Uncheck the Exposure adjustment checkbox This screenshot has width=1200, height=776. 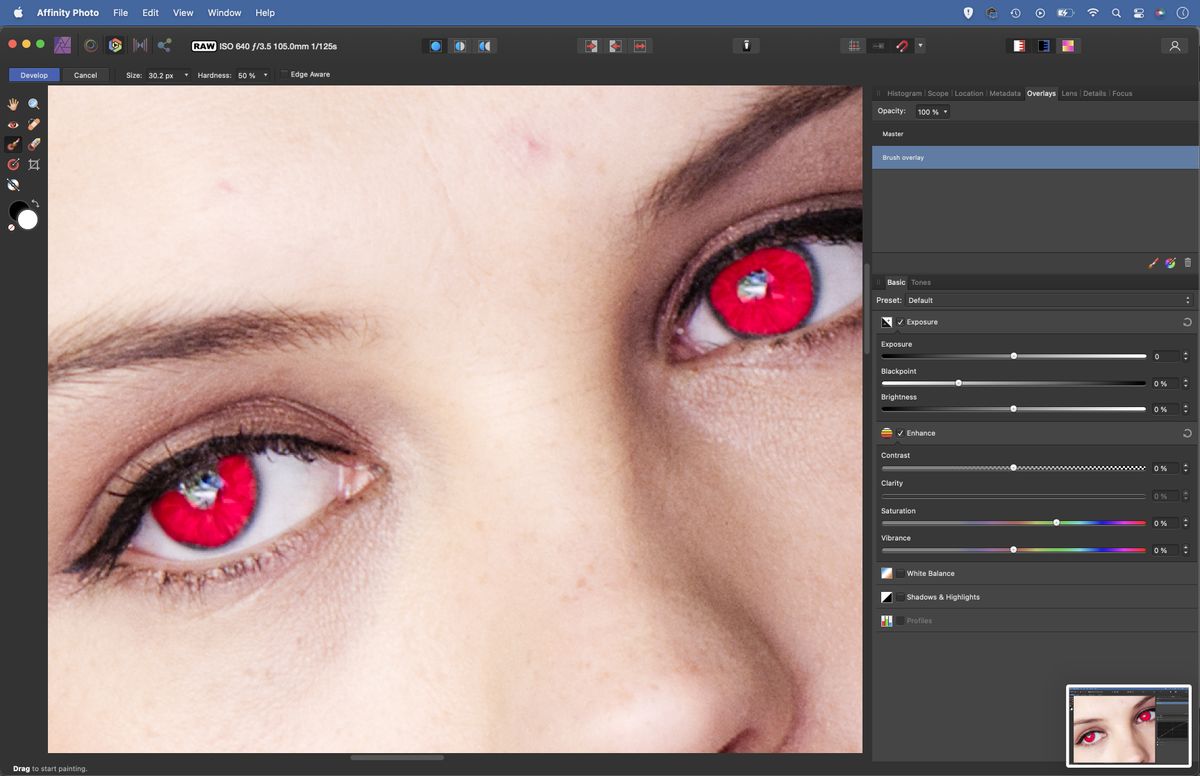point(901,321)
